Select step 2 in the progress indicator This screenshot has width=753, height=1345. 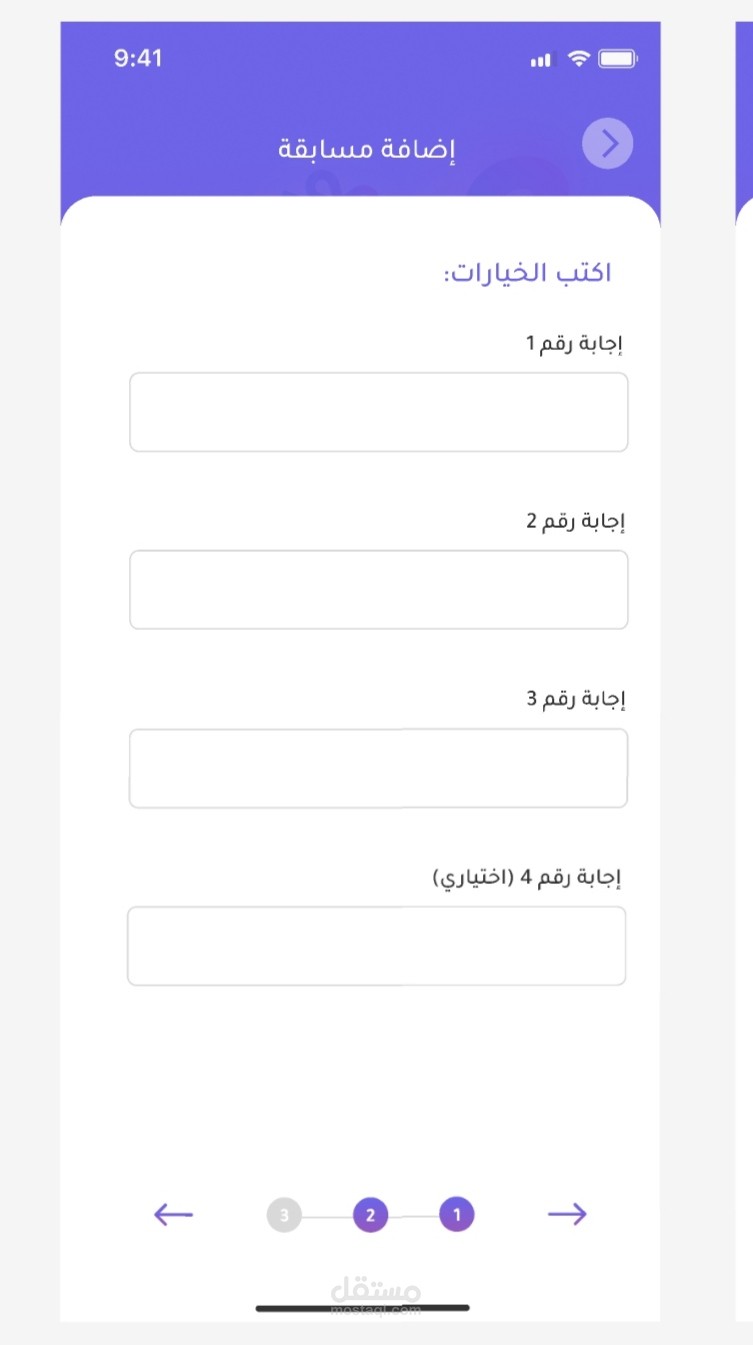tap(370, 1215)
